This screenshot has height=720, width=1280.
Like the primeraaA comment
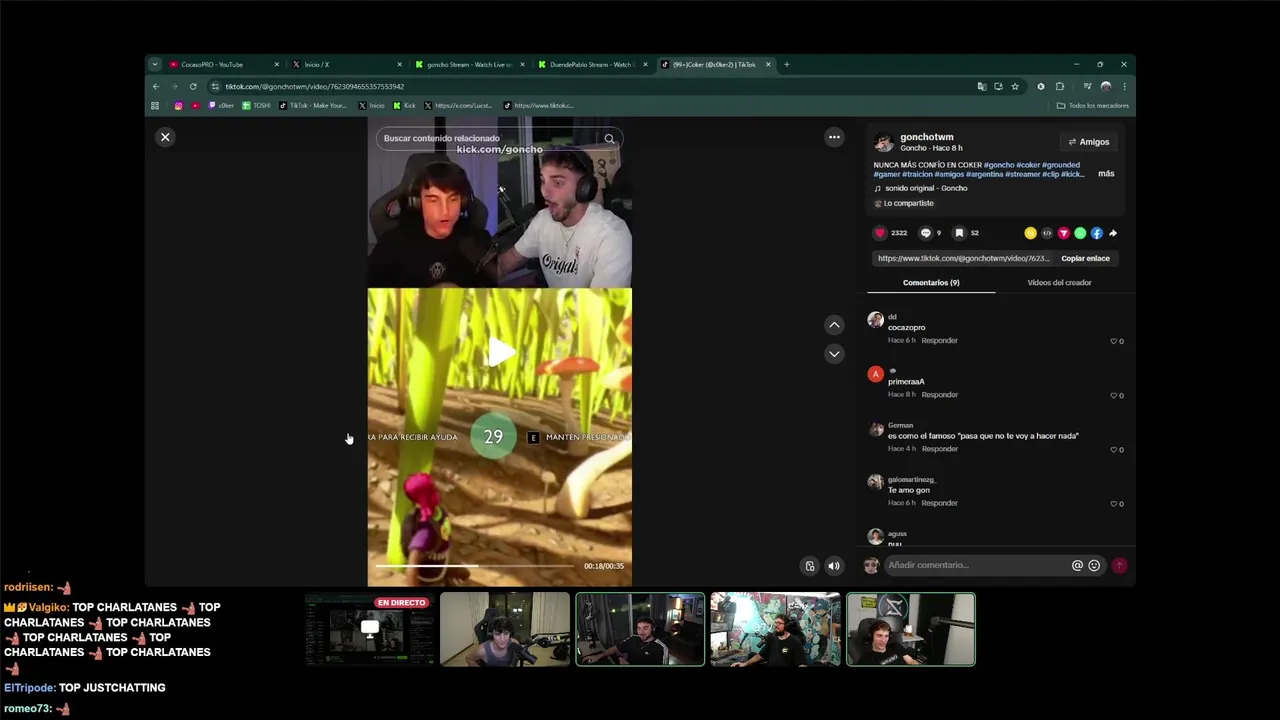pyautogui.click(x=1114, y=395)
